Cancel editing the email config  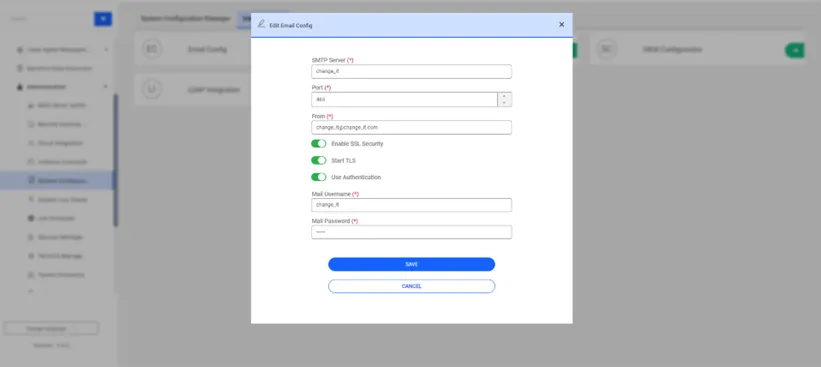click(412, 286)
